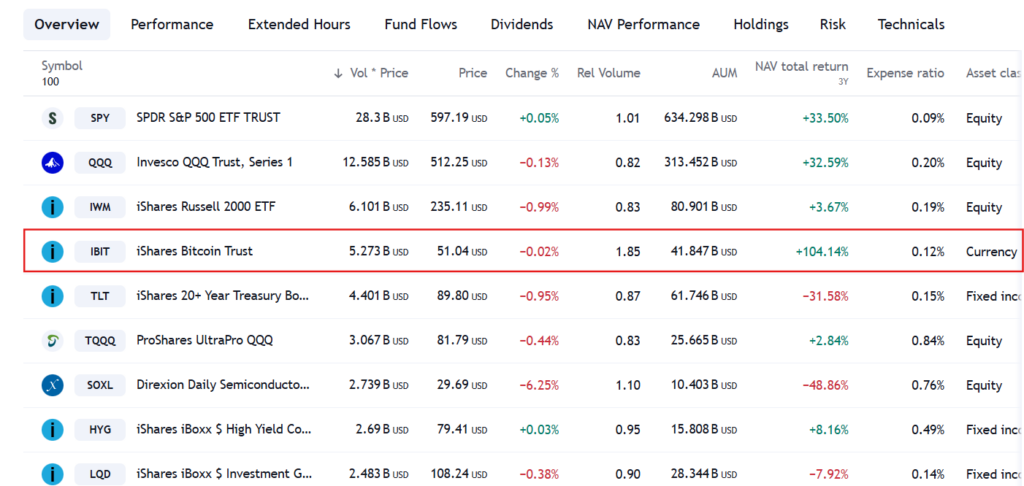Viewport: 1024px width, 486px height.
Task: Open the Holdings tab
Action: coord(761,25)
